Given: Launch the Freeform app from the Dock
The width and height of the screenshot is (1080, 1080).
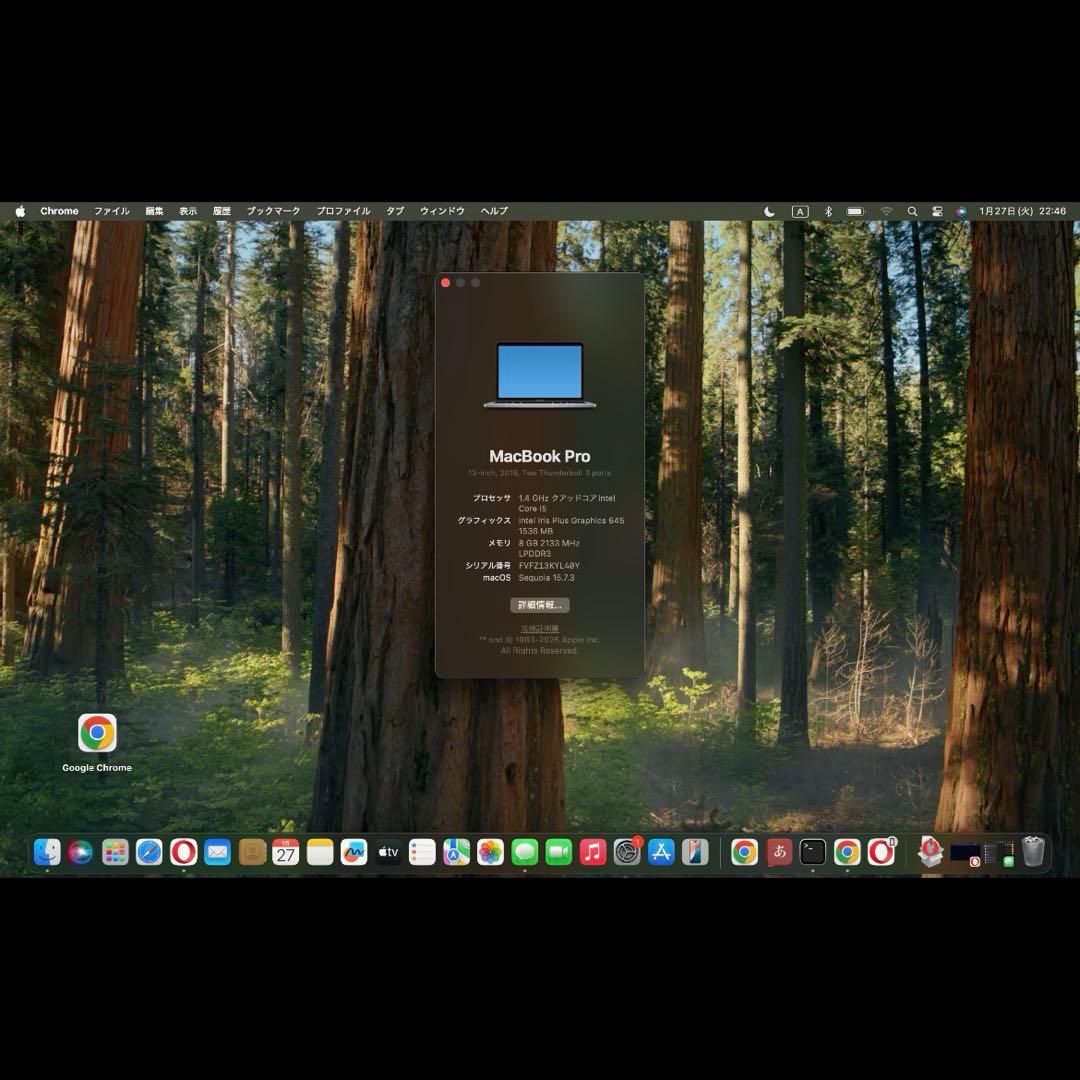Looking at the screenshot, I should click(x=352, y=852).
